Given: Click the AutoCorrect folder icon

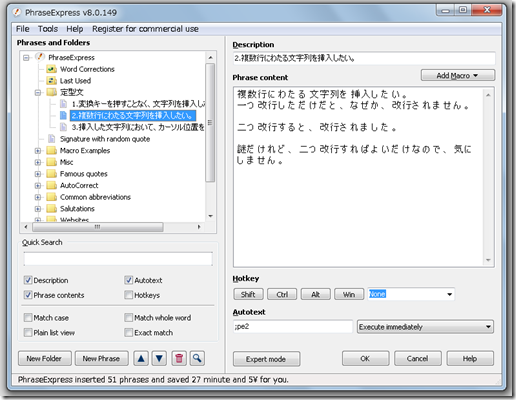Looking at the screenshot, I should pos(51,185).
